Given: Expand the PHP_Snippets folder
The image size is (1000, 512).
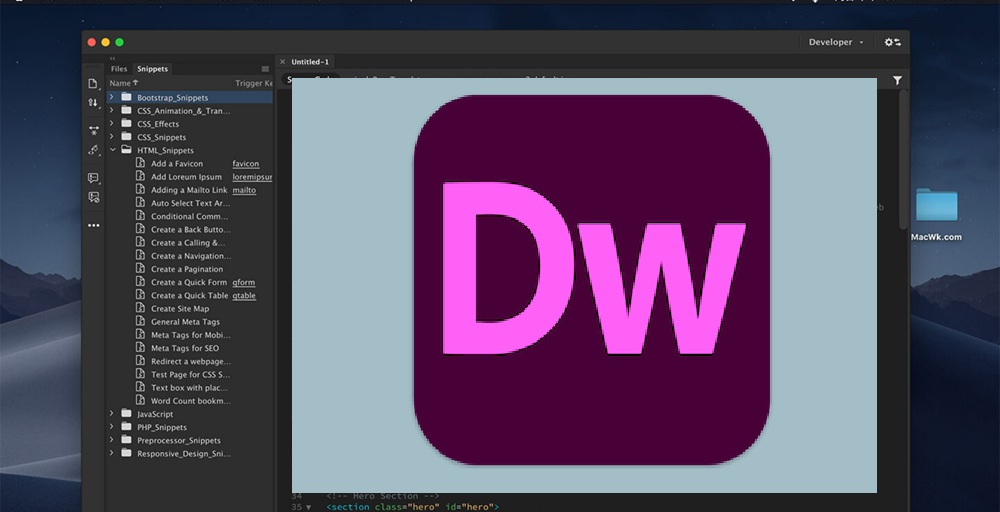Looking at the screenshot, I should tap(112, 427).
